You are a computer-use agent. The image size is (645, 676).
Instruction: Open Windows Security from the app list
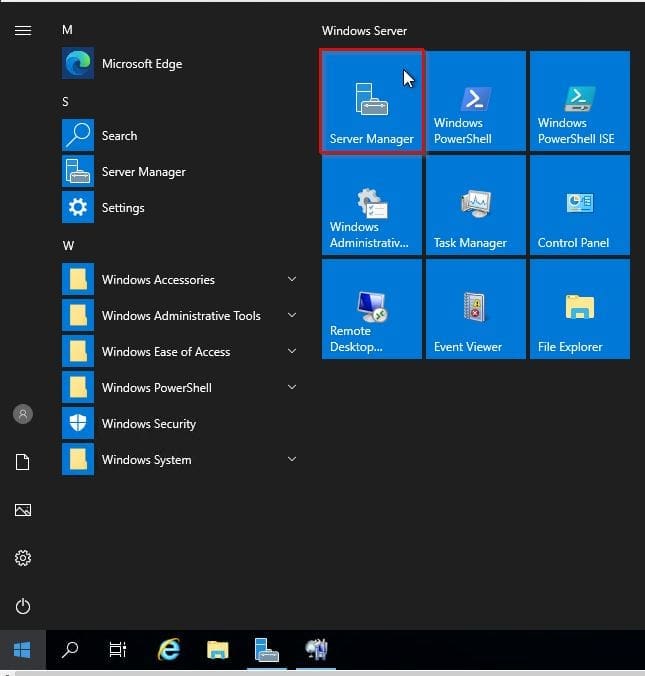149,424
